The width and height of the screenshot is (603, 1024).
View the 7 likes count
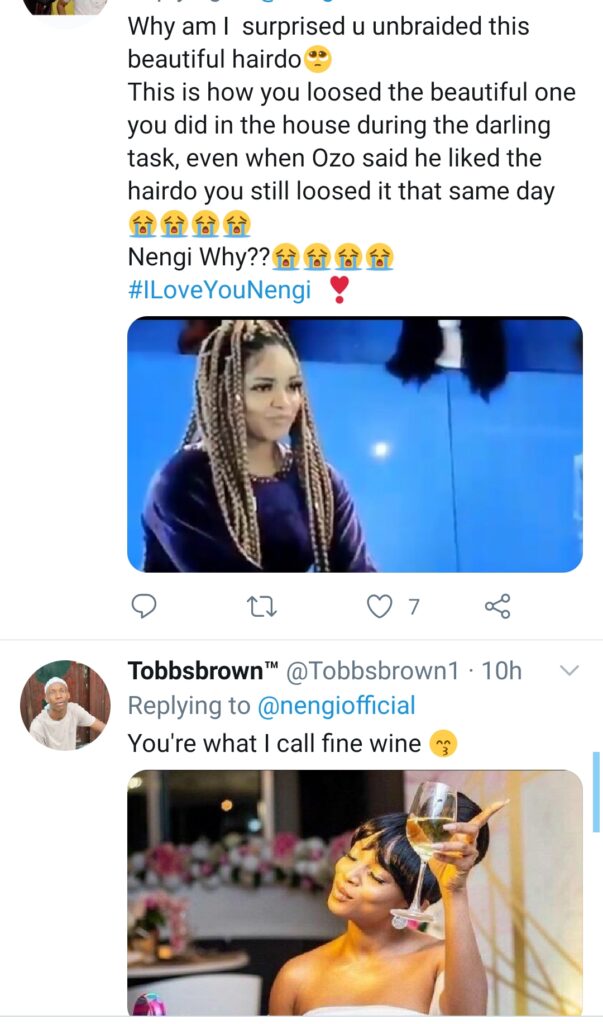pyautogui.click(x=413, y=606)
